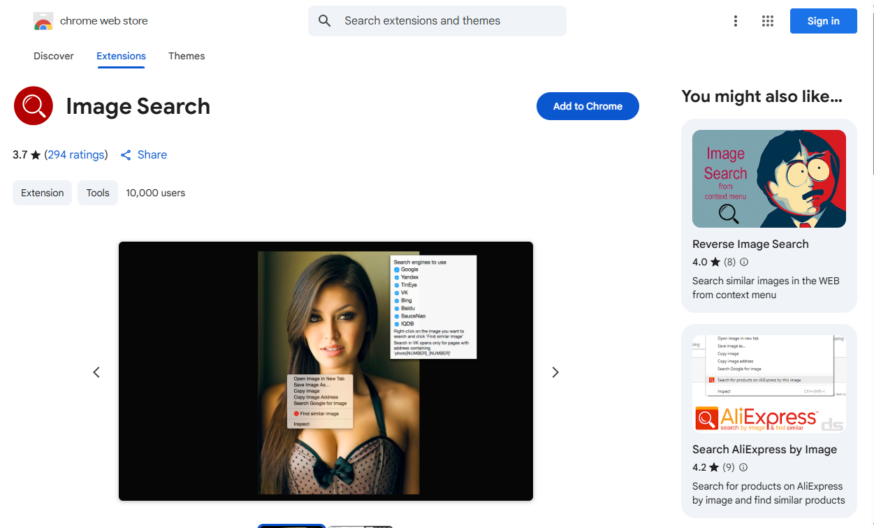
Task: Click the Sign in button
Action: point(823,21)
